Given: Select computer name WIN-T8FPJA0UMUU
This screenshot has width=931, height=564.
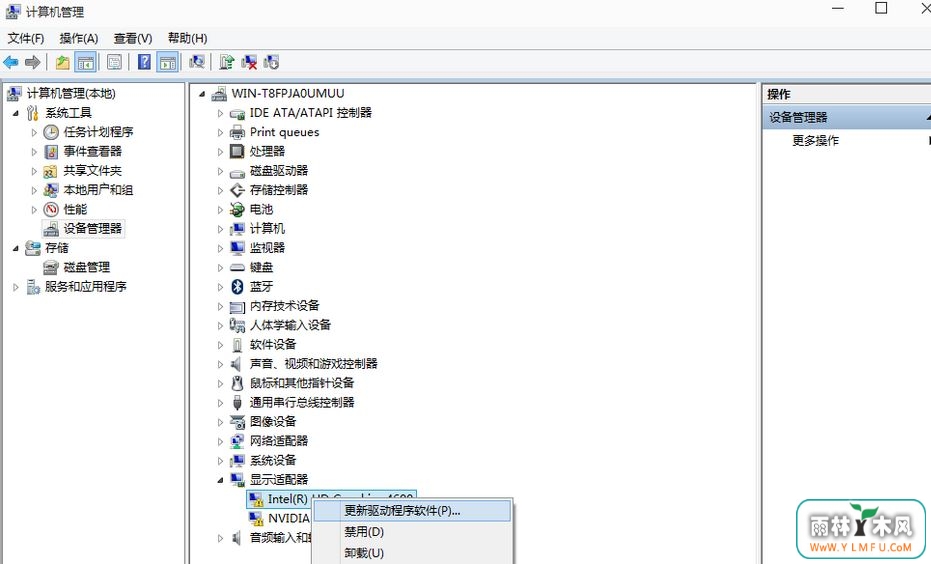Looking at the screenshot, I should [288, 93].
